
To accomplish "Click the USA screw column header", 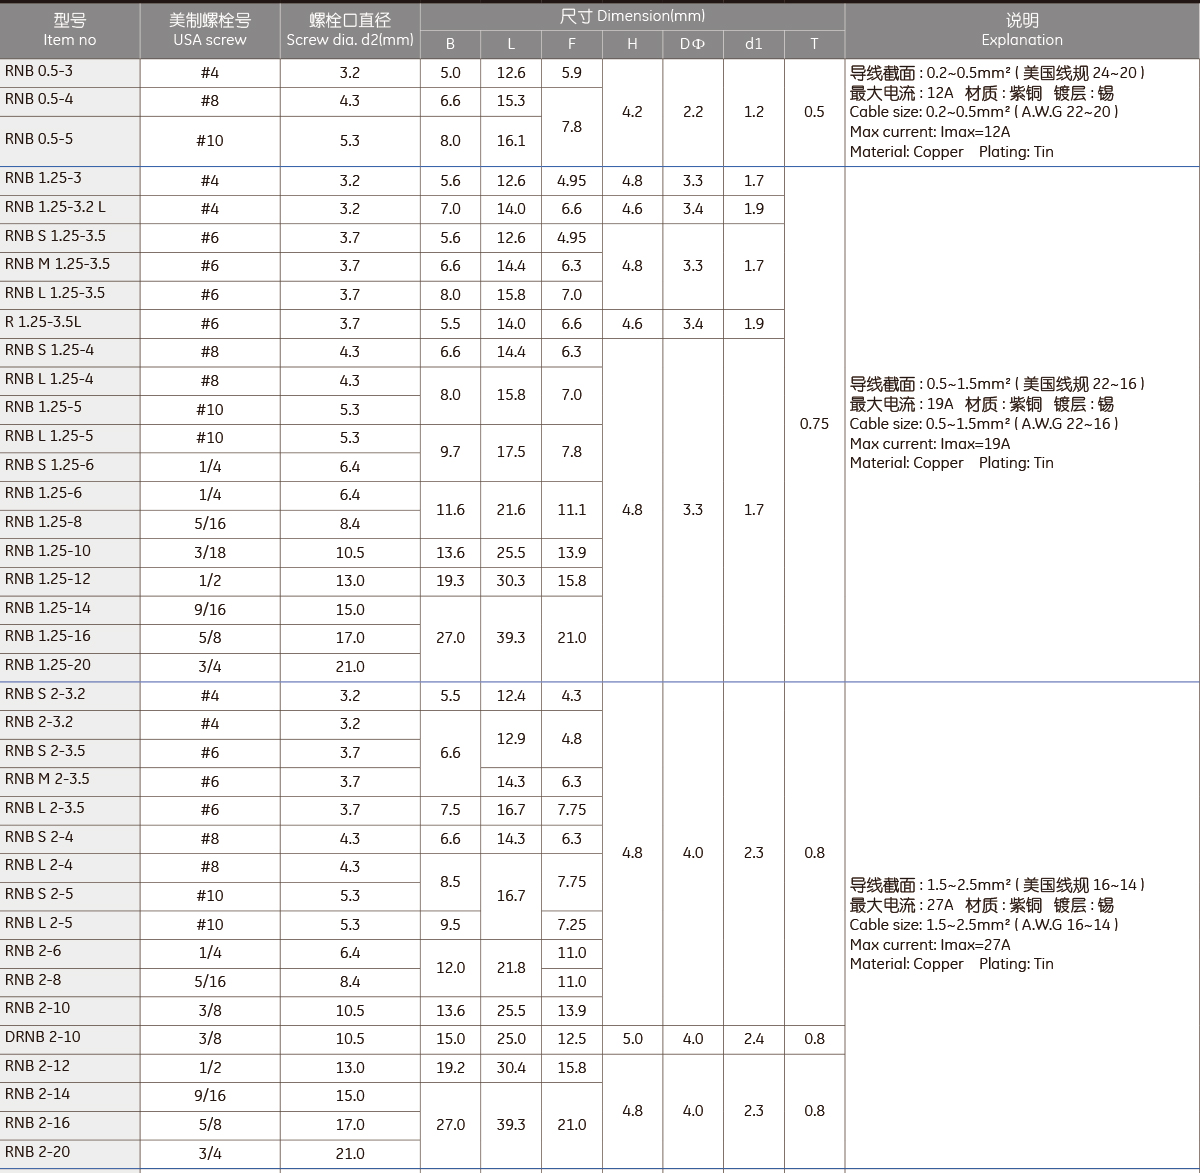I will 209,30.
